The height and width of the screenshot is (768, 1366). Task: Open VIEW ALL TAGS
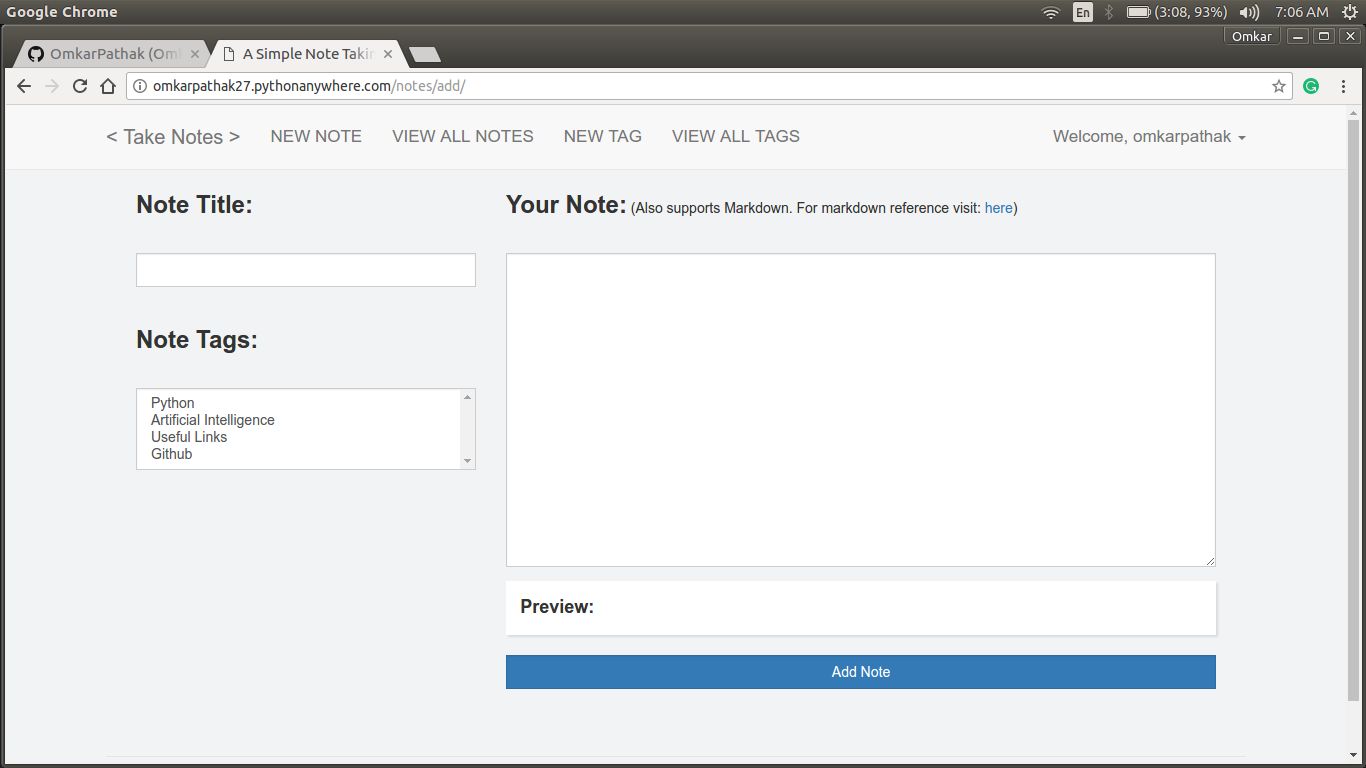pos(736,136)
